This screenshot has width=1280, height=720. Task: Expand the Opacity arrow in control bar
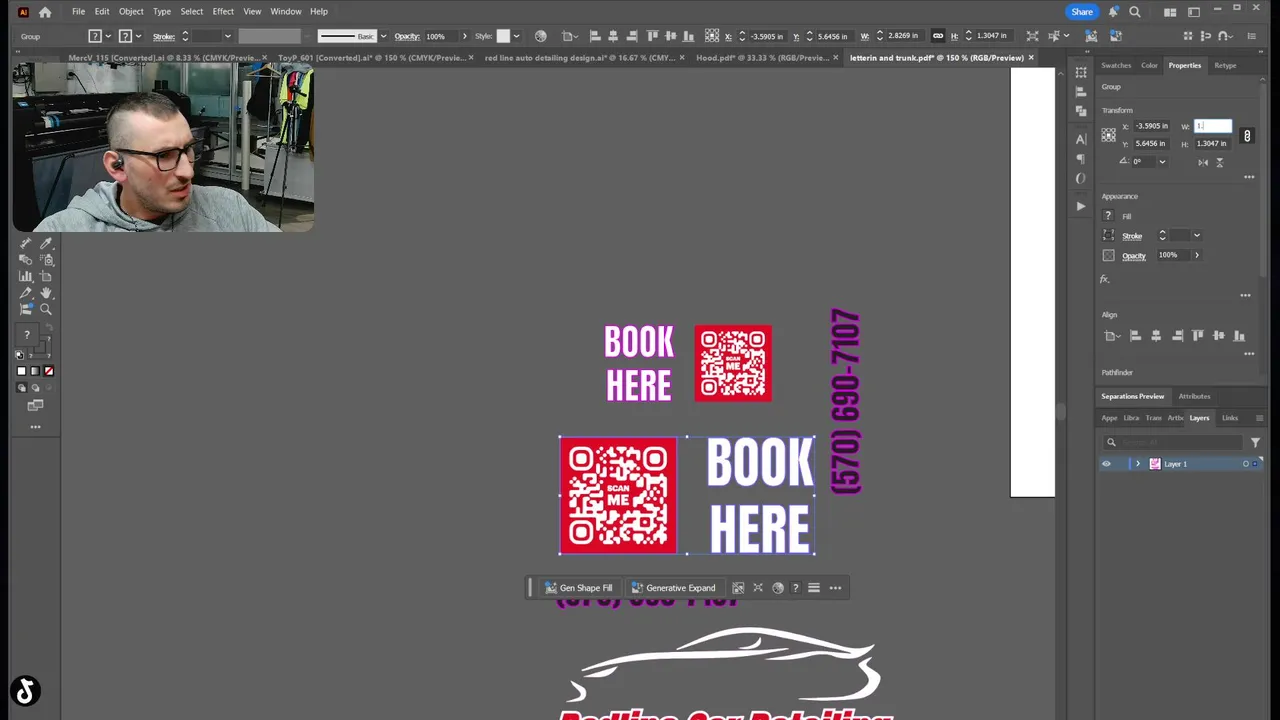click(x=464, y=36)
